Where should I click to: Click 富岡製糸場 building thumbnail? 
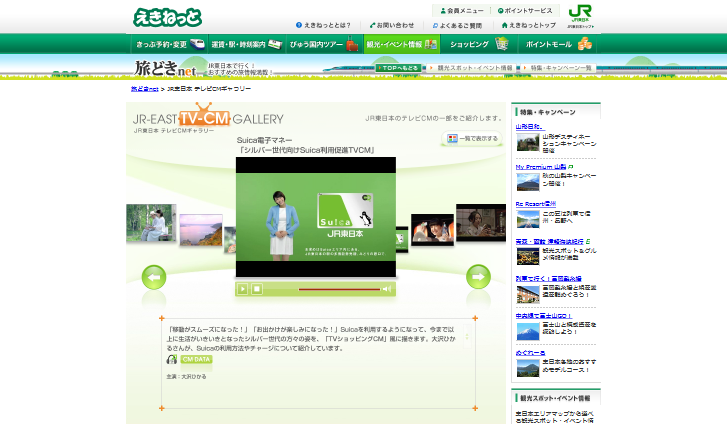click(x=528, y=294)
